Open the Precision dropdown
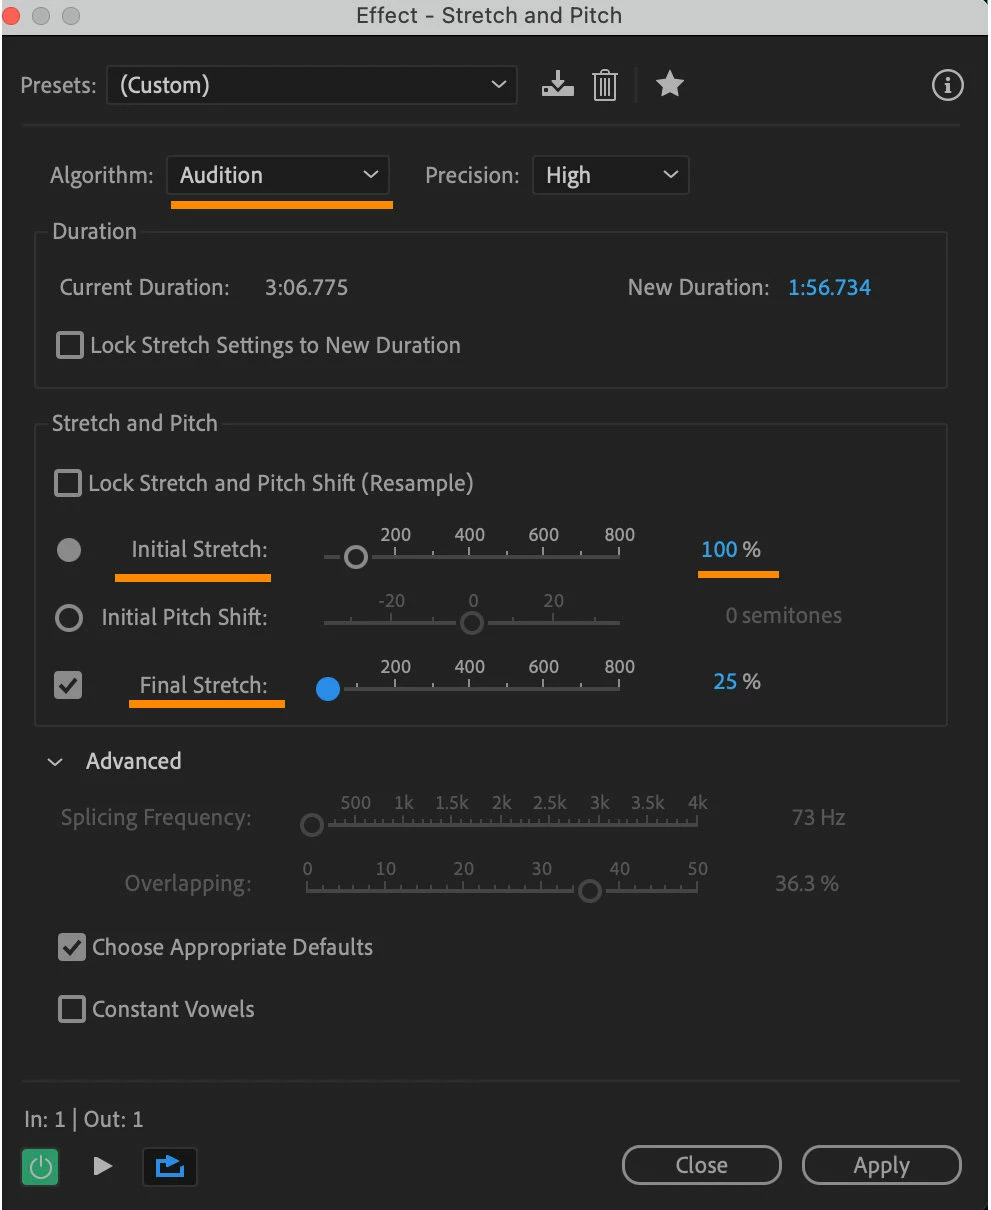Screen dimensions: 991x1210 (610, 176)
